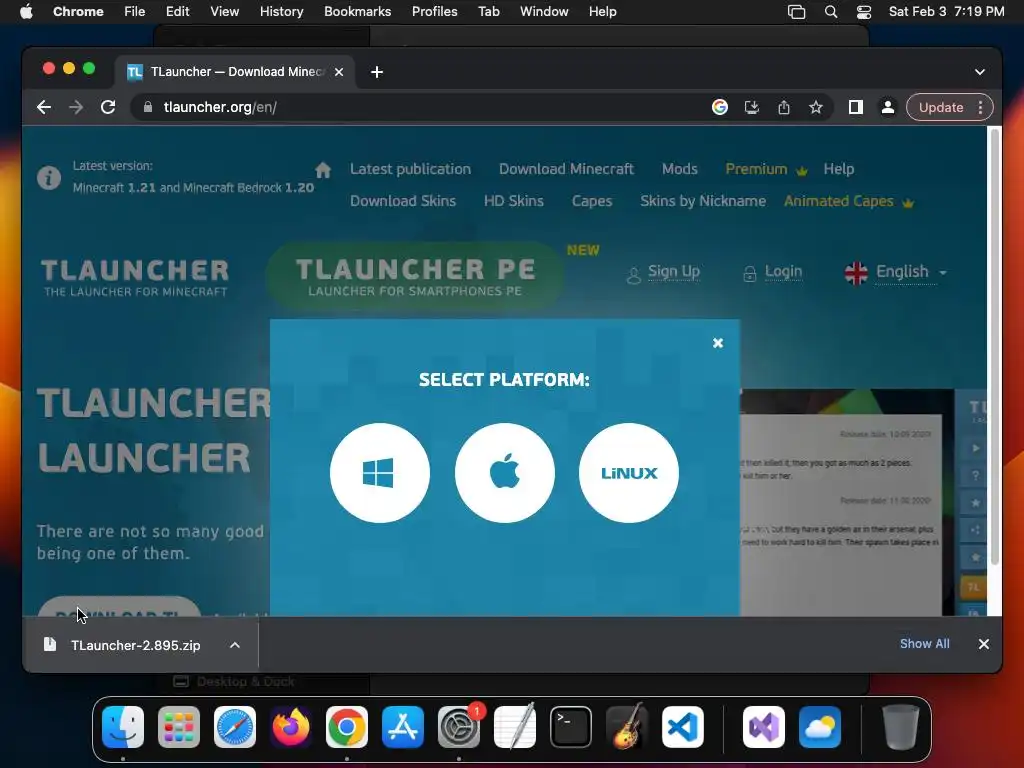The height and width of the screenshot is (768, 1024).
Task: Open Chrome profile avatar
Action: (888, 107)
